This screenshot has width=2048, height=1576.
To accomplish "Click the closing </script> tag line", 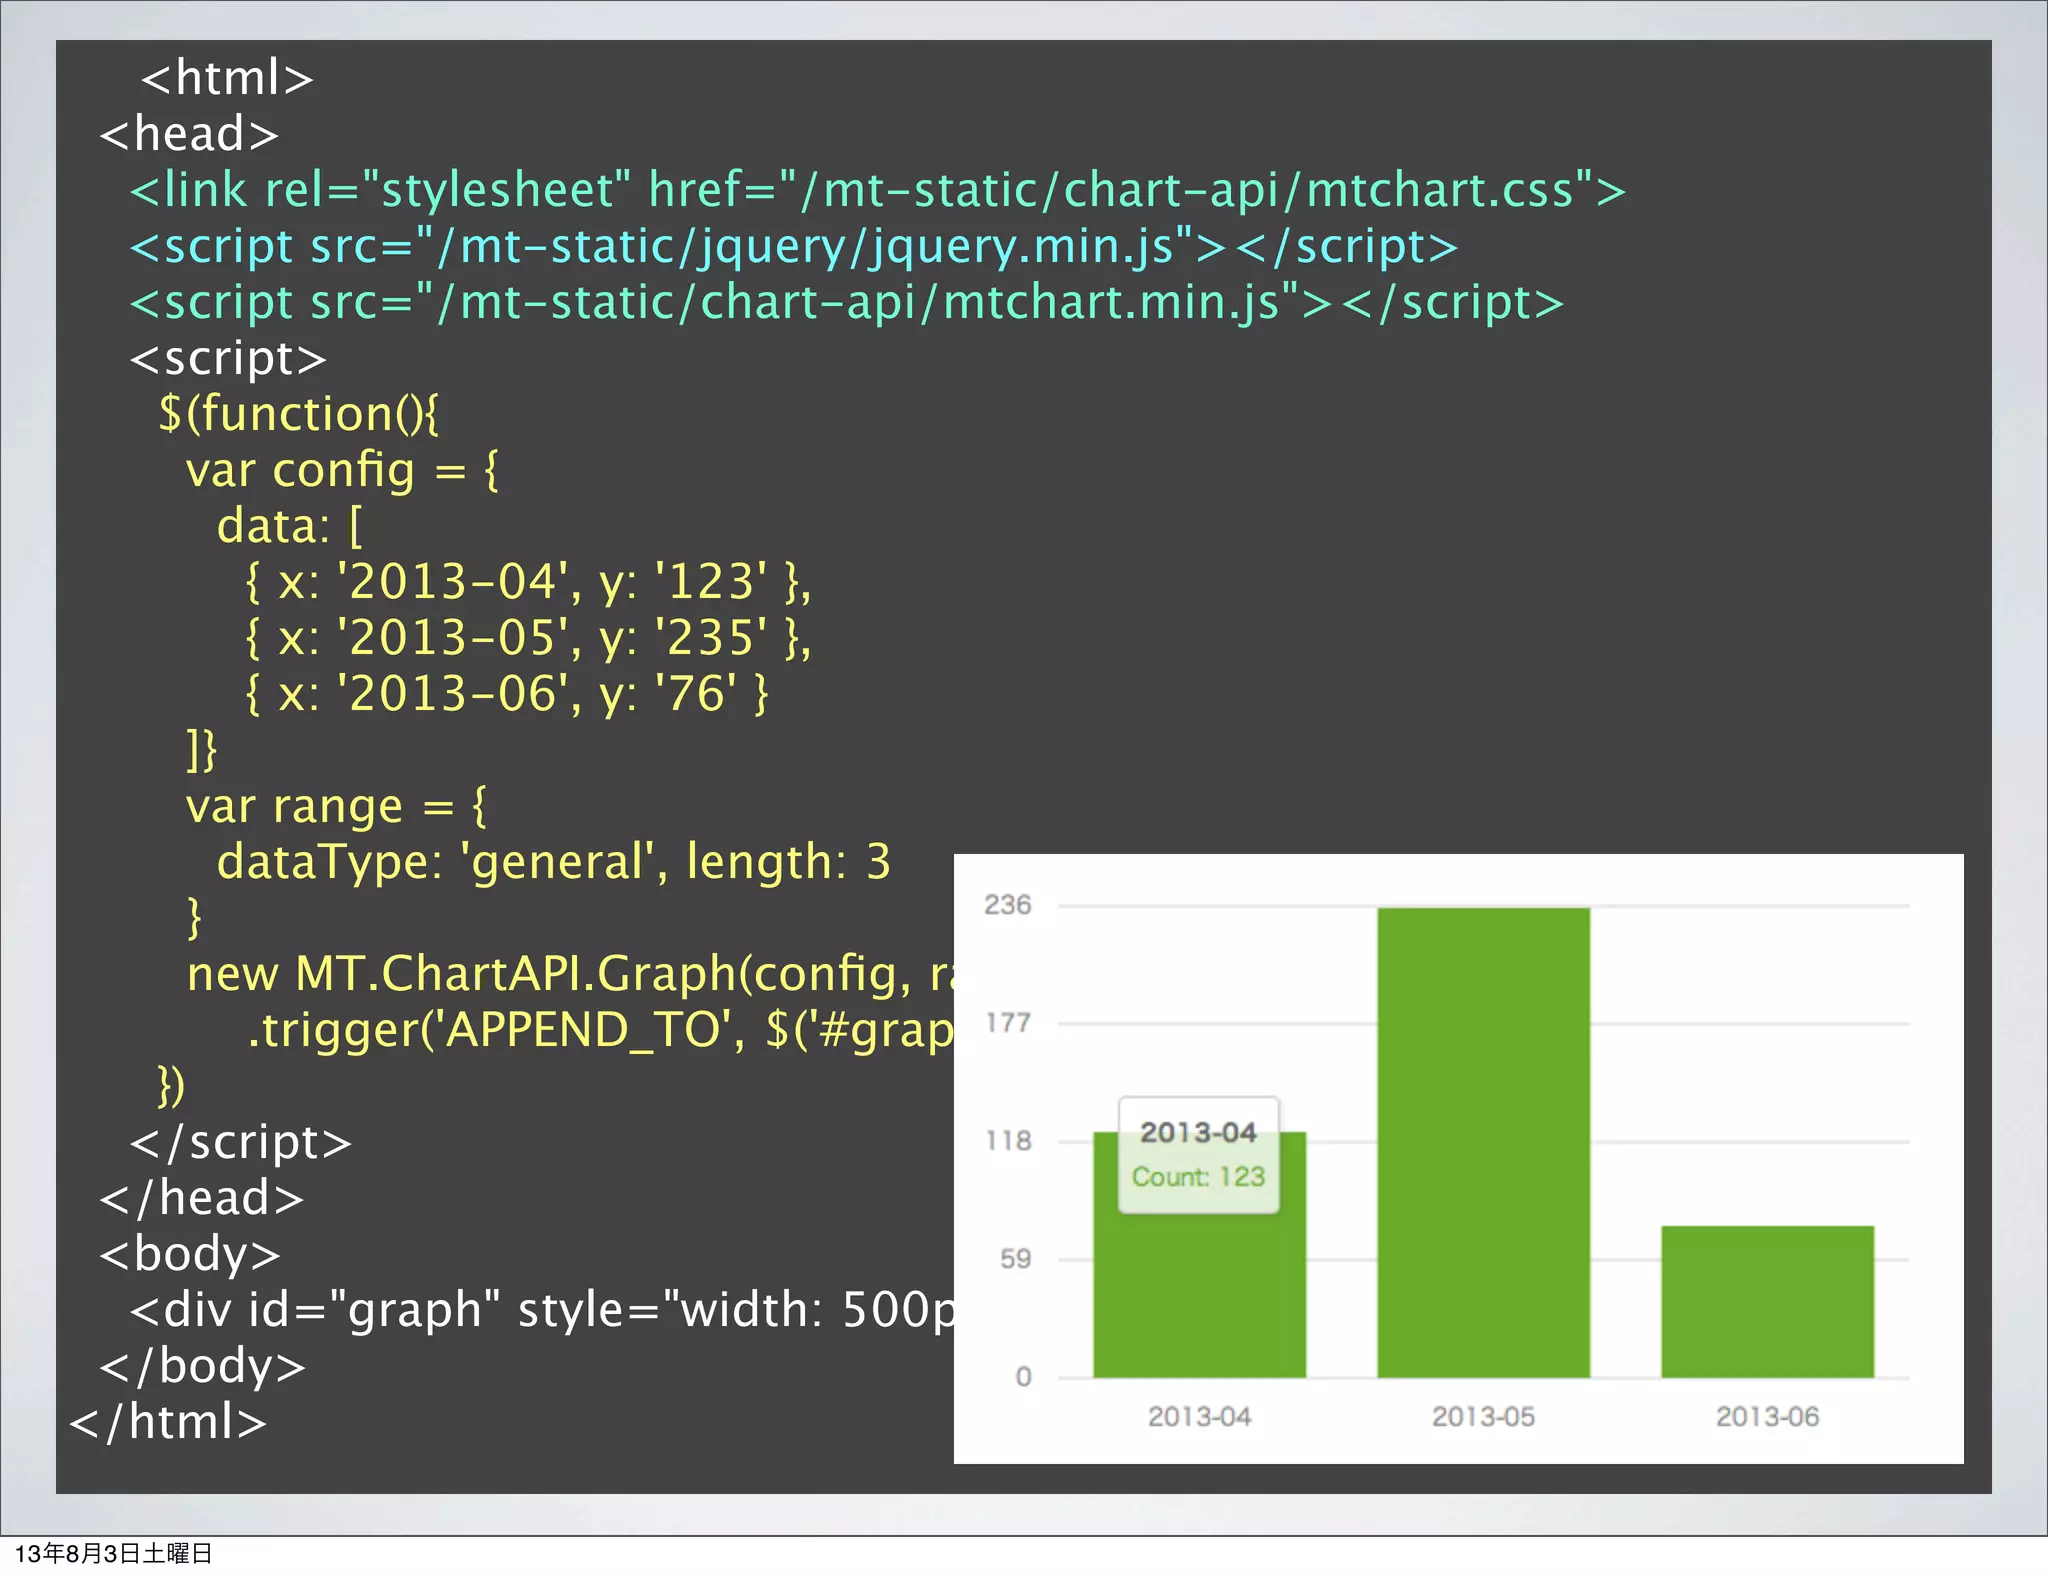I will (x=241, y=1142).
